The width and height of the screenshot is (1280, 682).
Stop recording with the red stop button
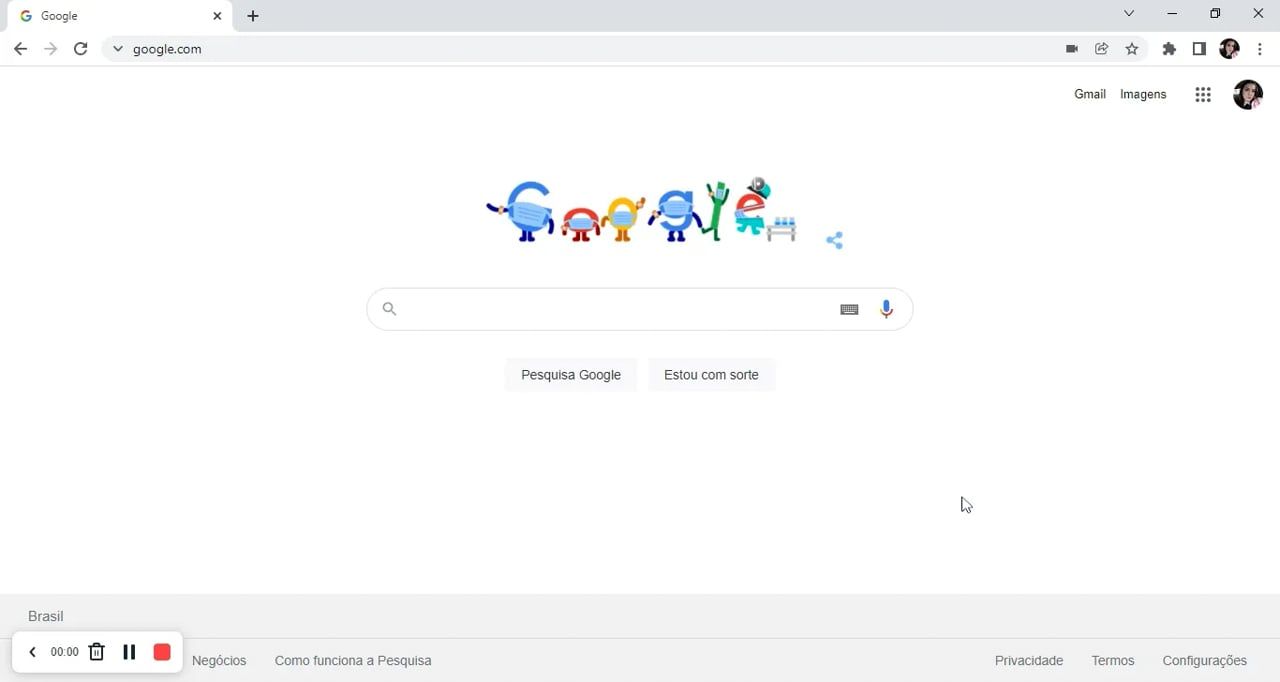click(162, 652)
